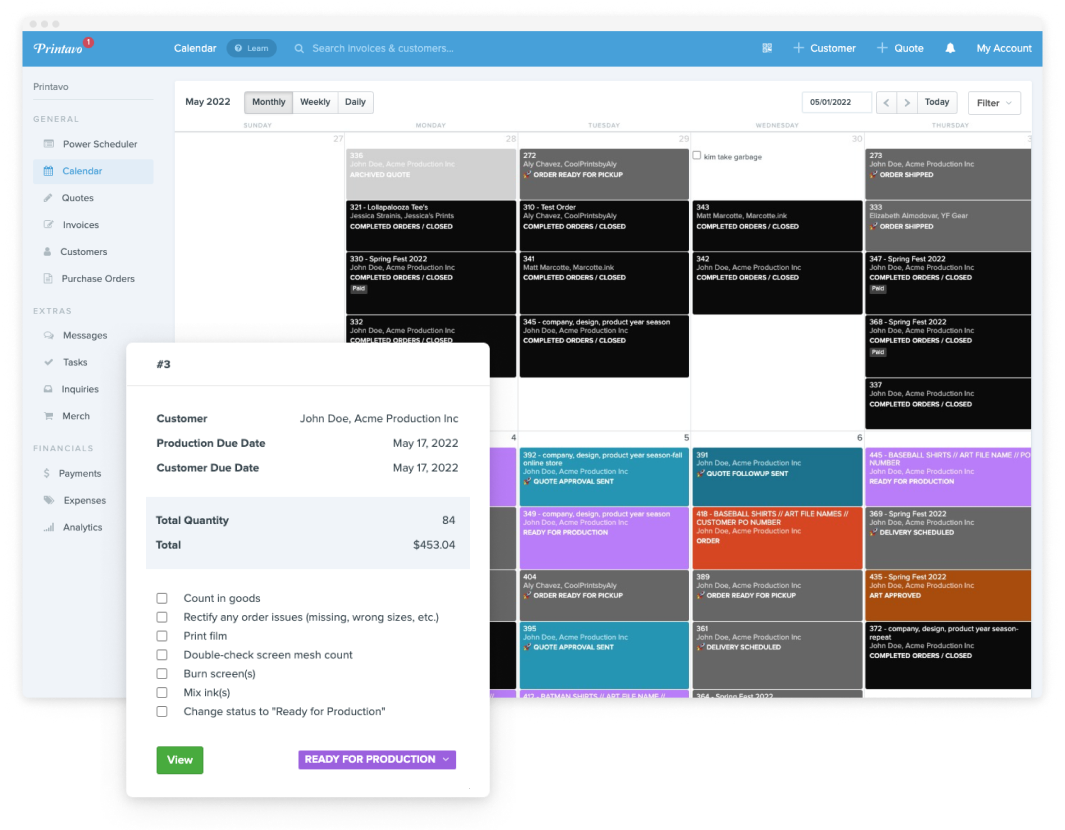Check the 'kim take garbage' task checkbox

(697, 156)
